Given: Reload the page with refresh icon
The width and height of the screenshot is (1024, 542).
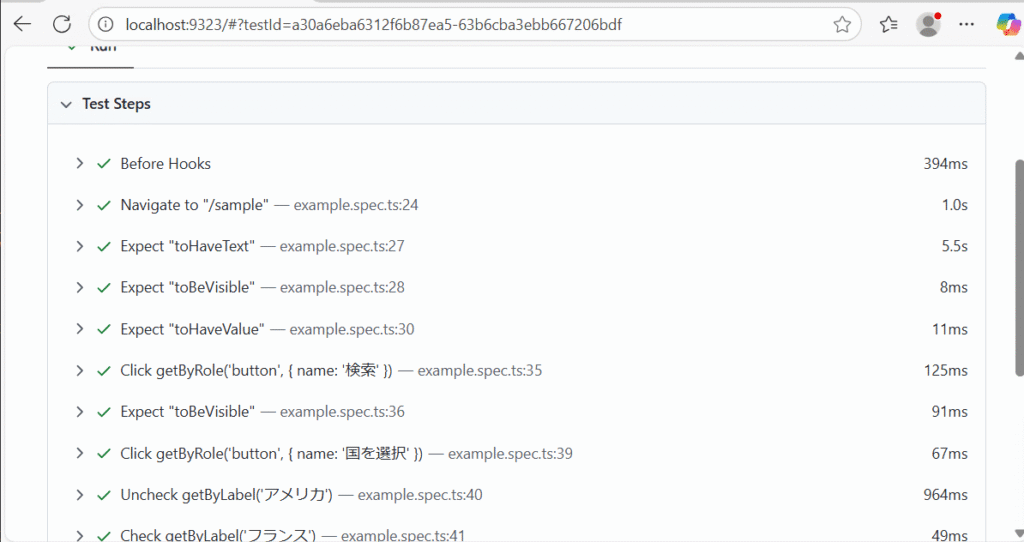Looking at the screenshot, I should 62,24.
